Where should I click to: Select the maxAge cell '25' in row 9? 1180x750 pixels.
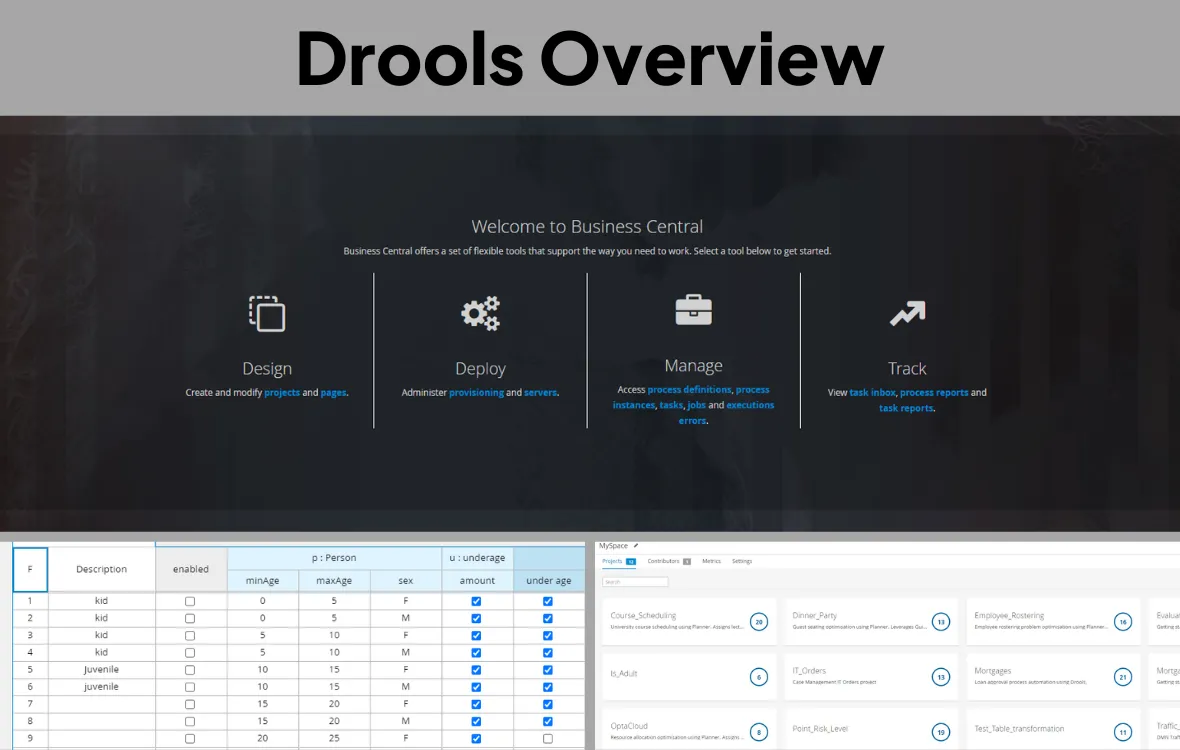[x=334, y=739]
